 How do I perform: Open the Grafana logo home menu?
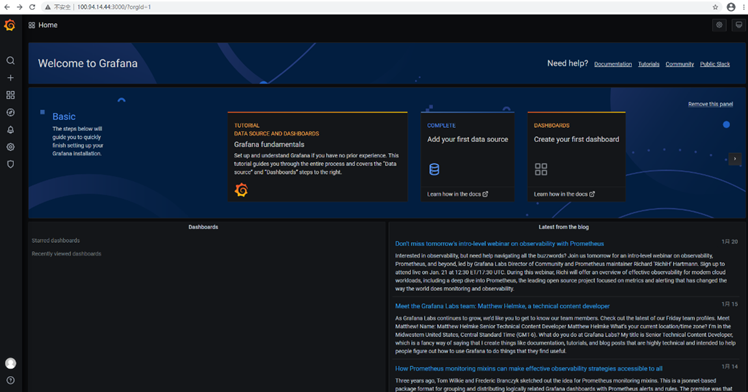[x=10, y=25]
